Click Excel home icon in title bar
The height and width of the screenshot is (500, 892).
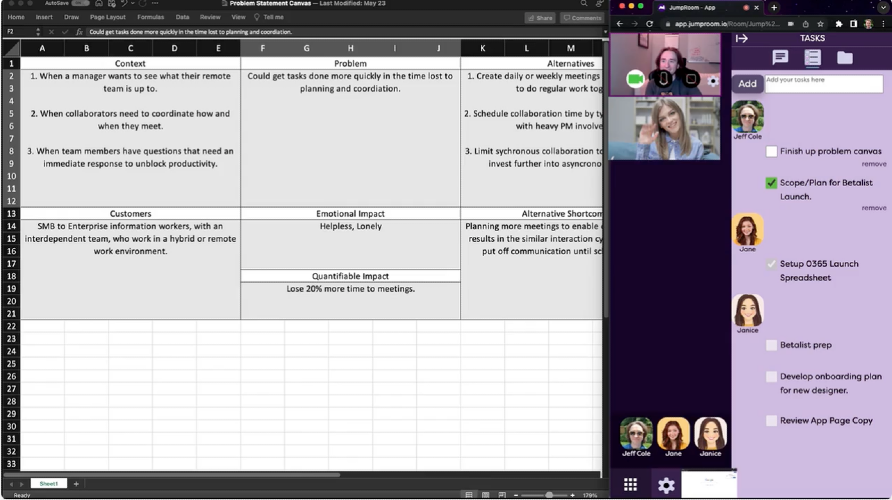point(99,3)
